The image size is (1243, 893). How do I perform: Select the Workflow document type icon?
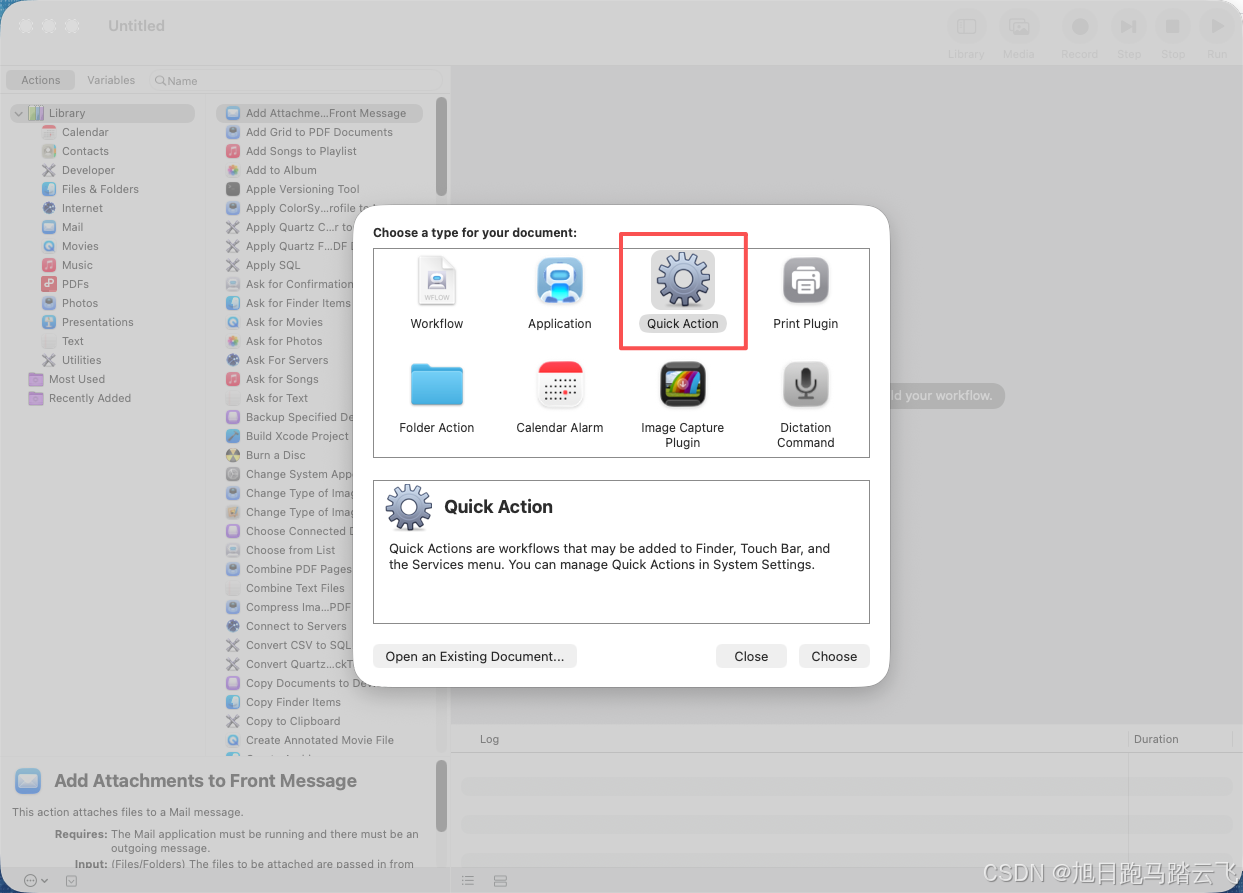click(437, 281)
